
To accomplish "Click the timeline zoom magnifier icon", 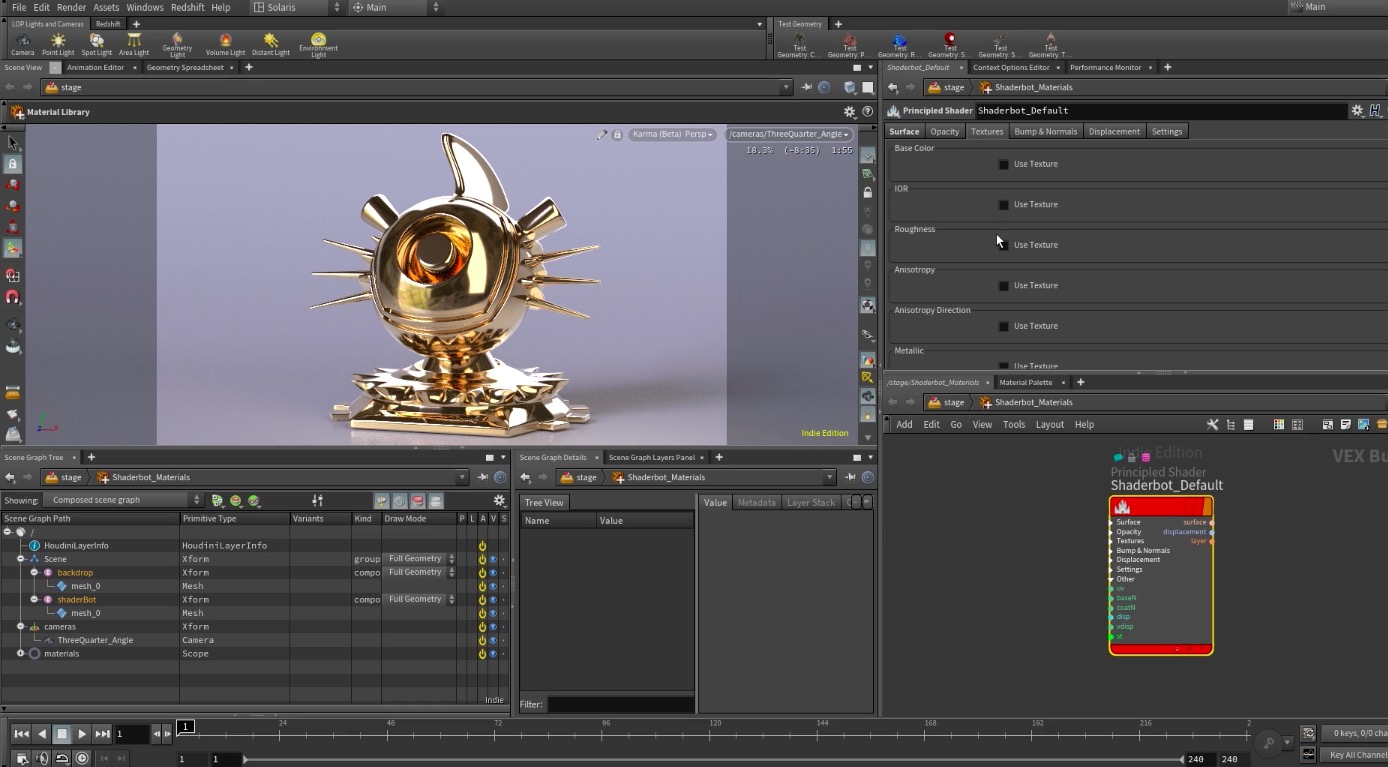I will pos(1268,742).
